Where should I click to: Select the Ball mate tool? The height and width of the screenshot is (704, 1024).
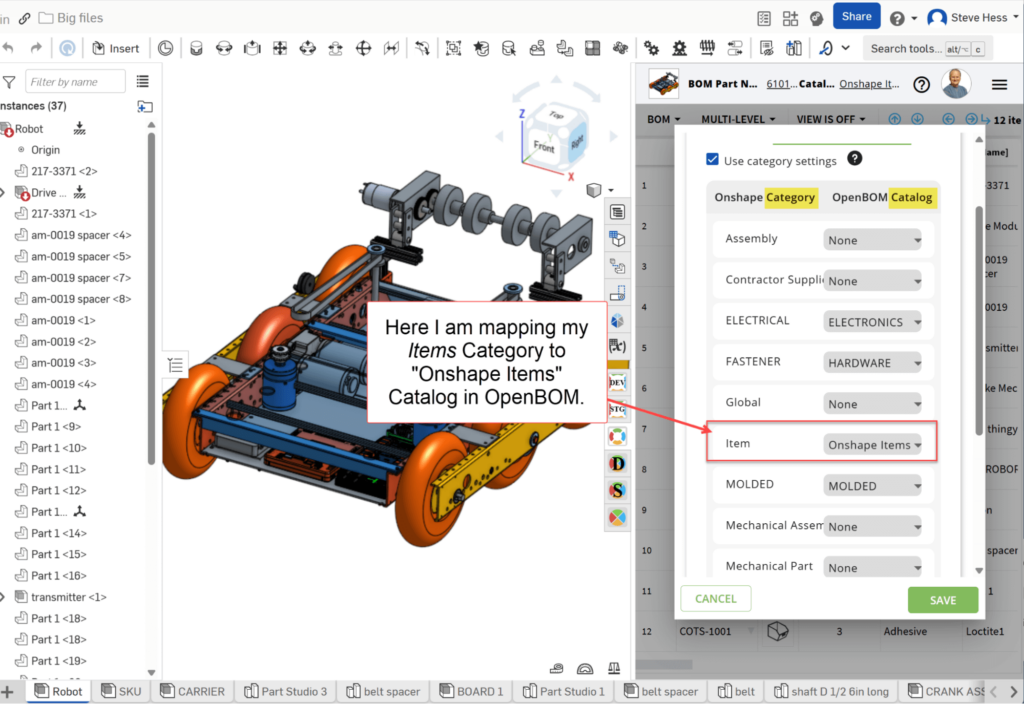tap(364, 48)
